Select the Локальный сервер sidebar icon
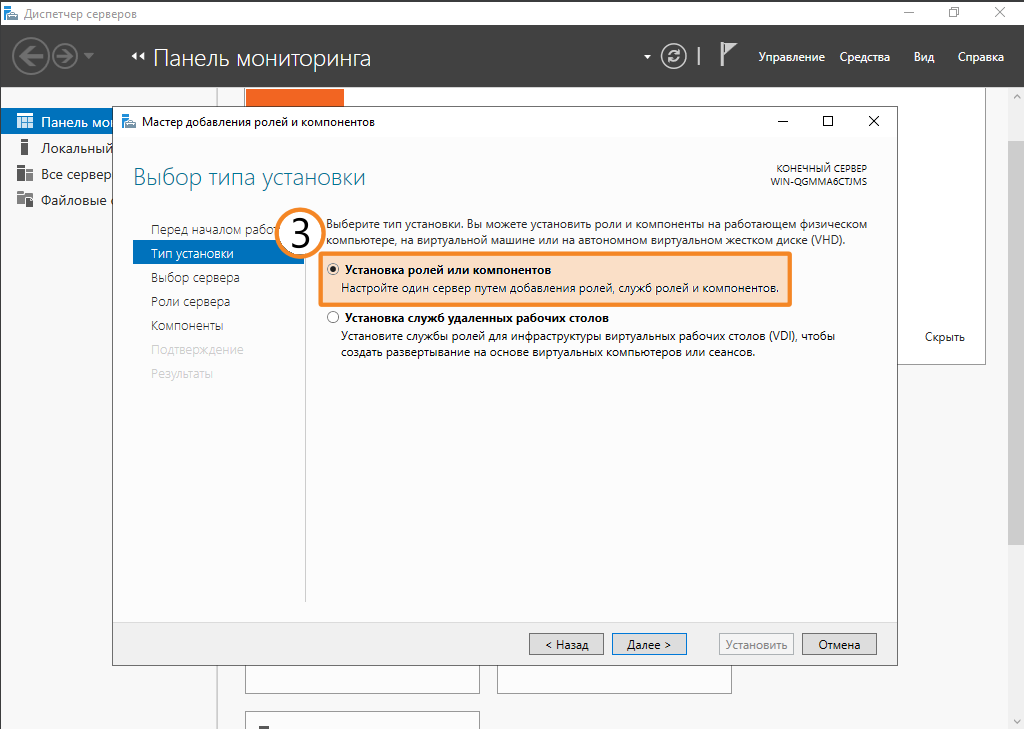The width and height of the screenshot is (1025, 729). 25,148
